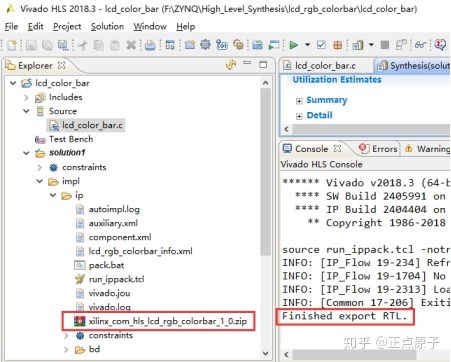Expand the Includes tree node
451x362 pixels.
26,97
